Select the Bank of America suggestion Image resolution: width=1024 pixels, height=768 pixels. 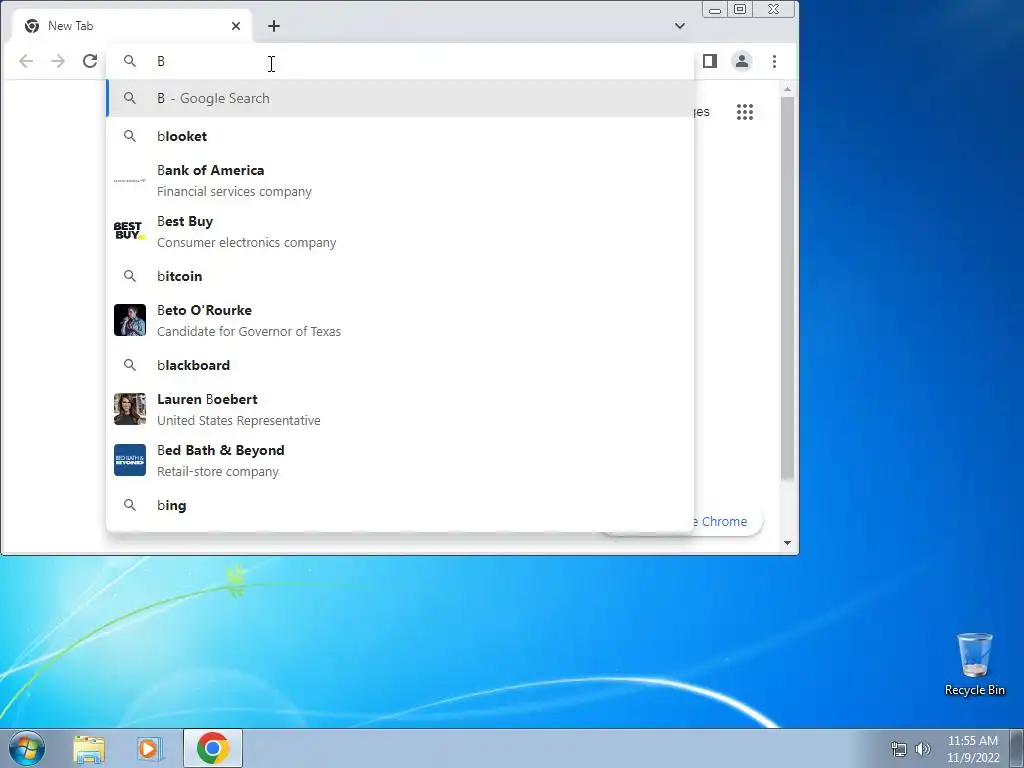(x=400, y=180)
